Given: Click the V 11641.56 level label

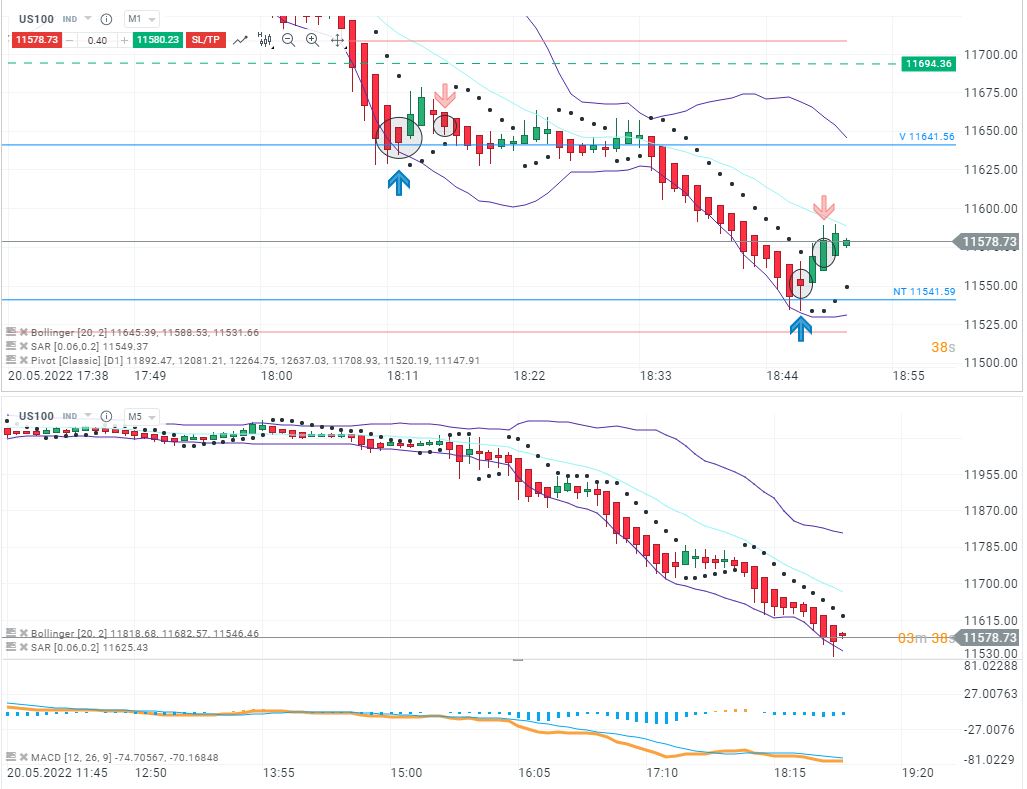Looking at the screenshot, I should click(926, 137).
